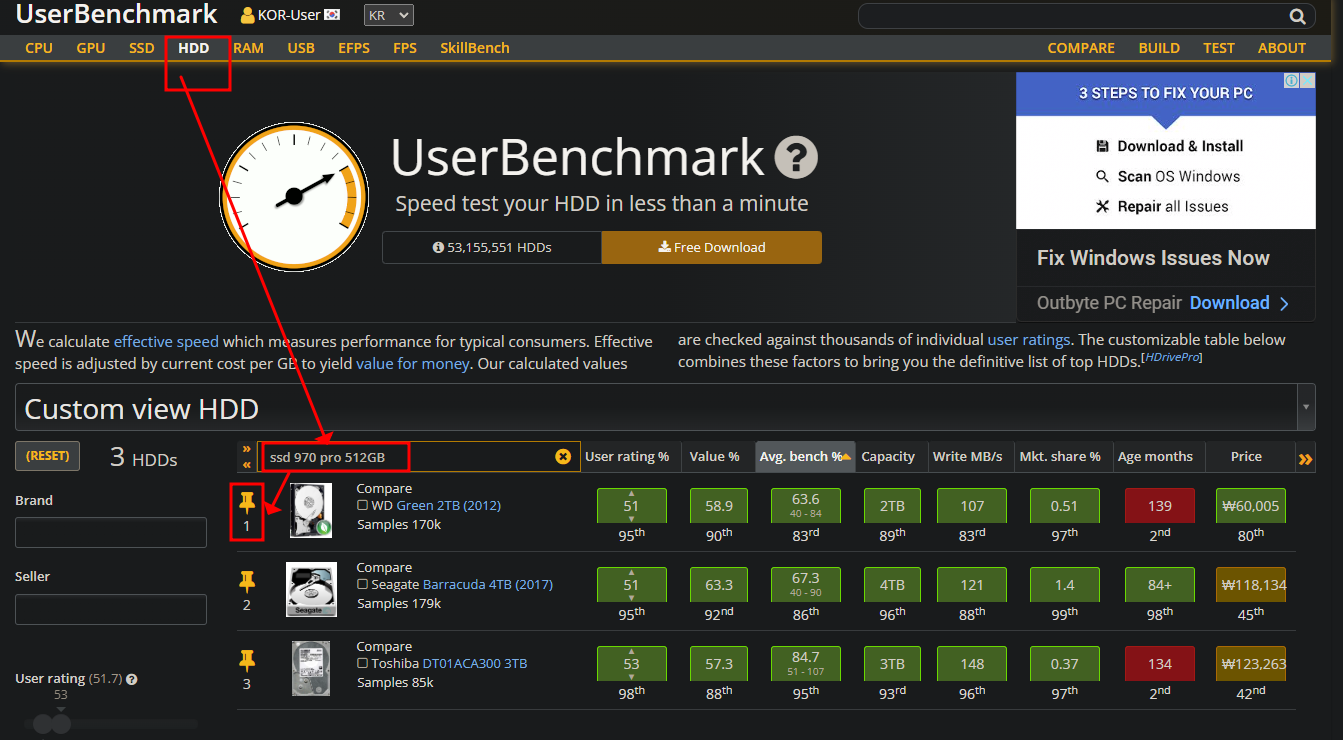Viewport: 1343px width, 740px height.
Task: Open Seagate Barracuda 4TB (2017) link
Action: point(488,585)
